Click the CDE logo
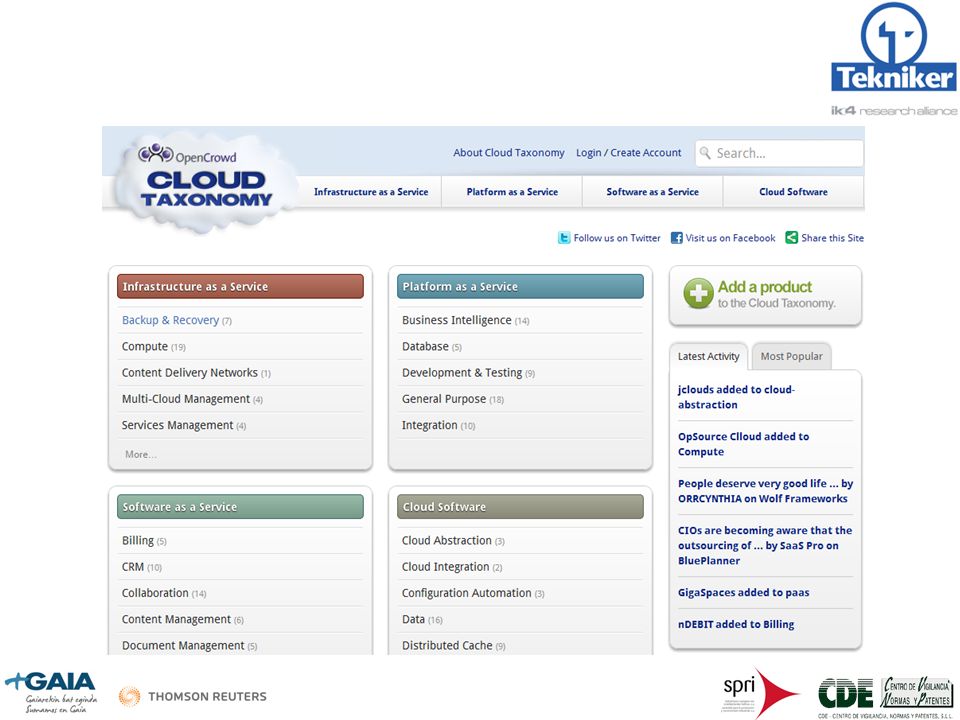The image size is (960, 720). click(886, 696)
